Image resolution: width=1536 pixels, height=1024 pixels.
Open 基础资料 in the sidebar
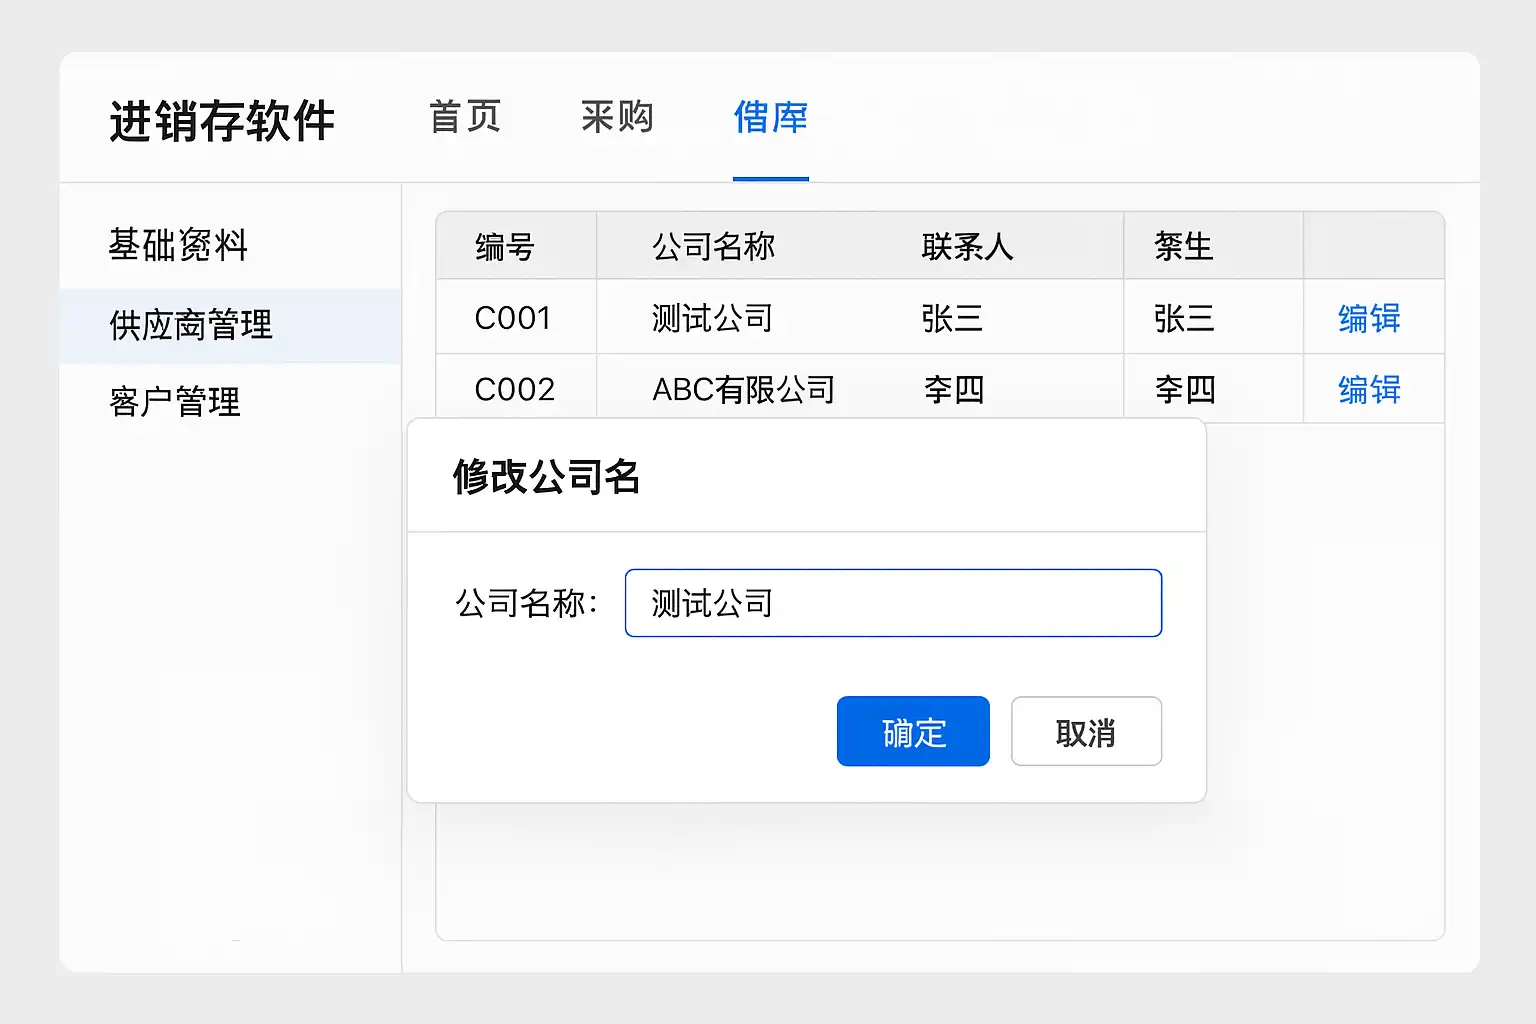click(178, 245)
